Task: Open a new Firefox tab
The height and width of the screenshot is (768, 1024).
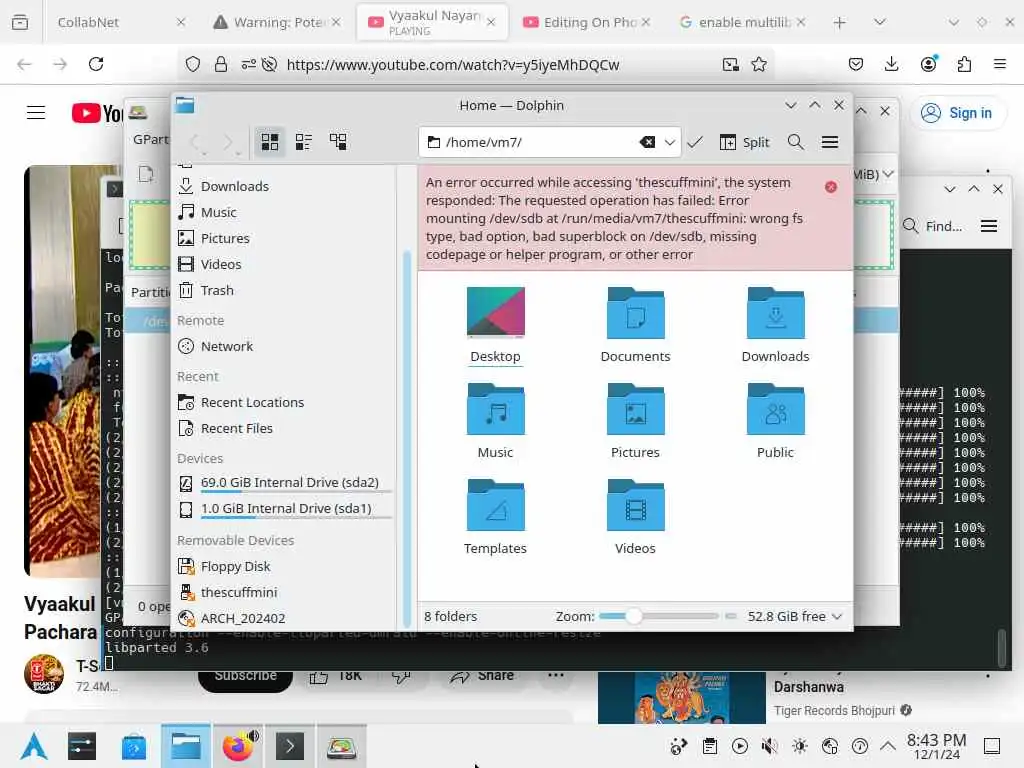Action: tap(840, 22)
